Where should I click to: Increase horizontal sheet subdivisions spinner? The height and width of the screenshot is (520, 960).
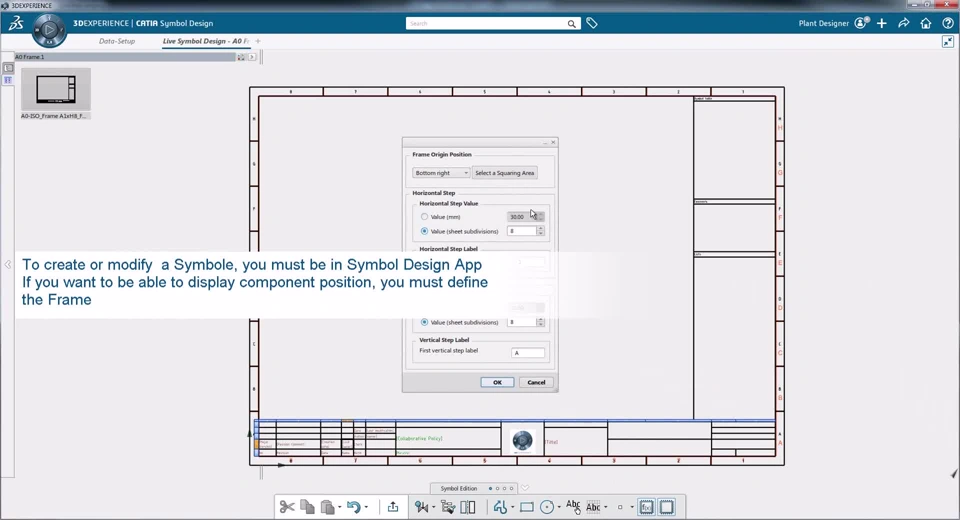point(541,228)
